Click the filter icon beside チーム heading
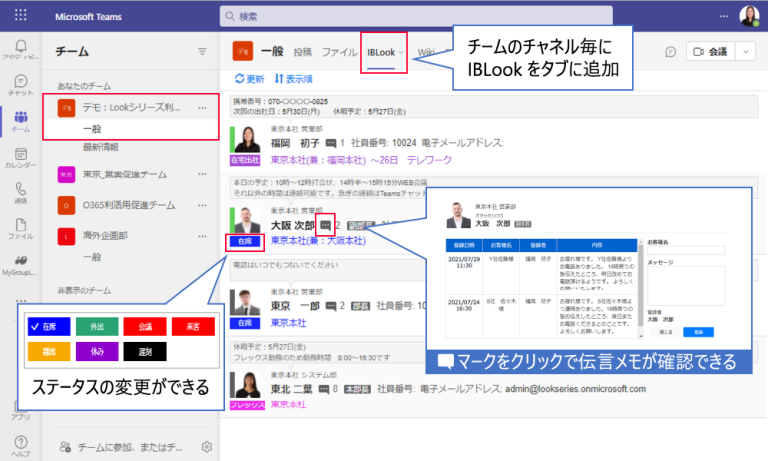 202,51
